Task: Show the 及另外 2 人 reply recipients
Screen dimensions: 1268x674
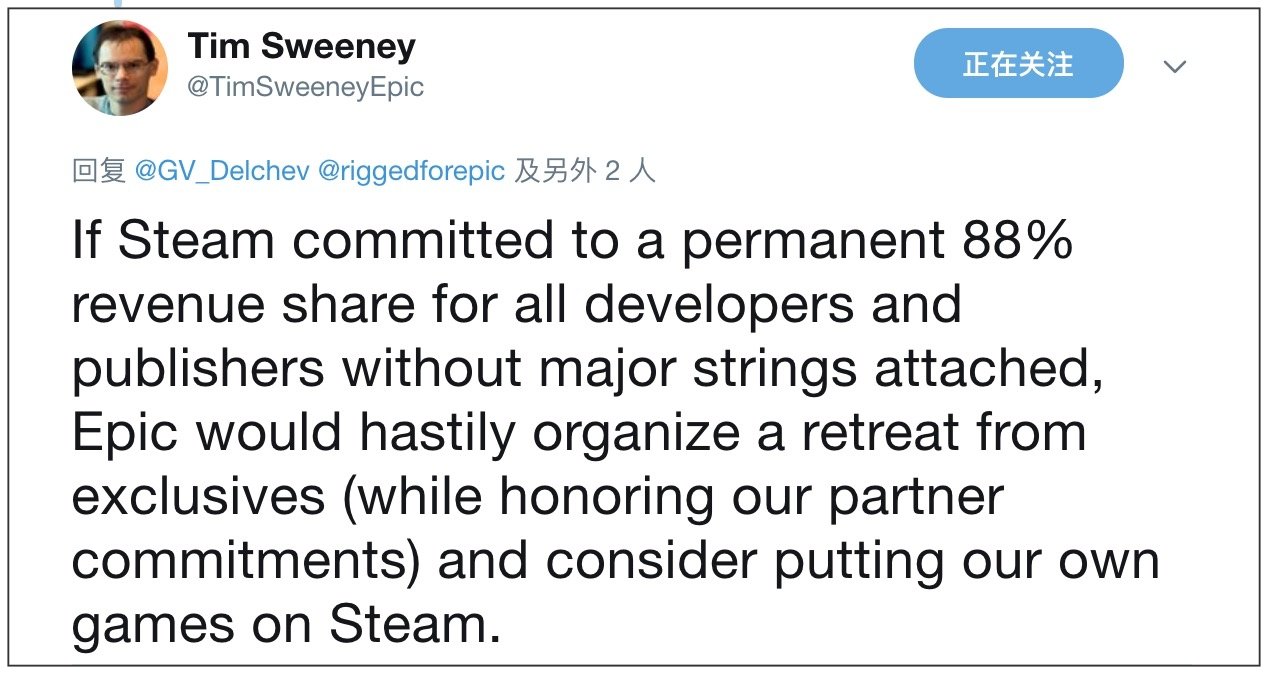Action: (585, 171)
